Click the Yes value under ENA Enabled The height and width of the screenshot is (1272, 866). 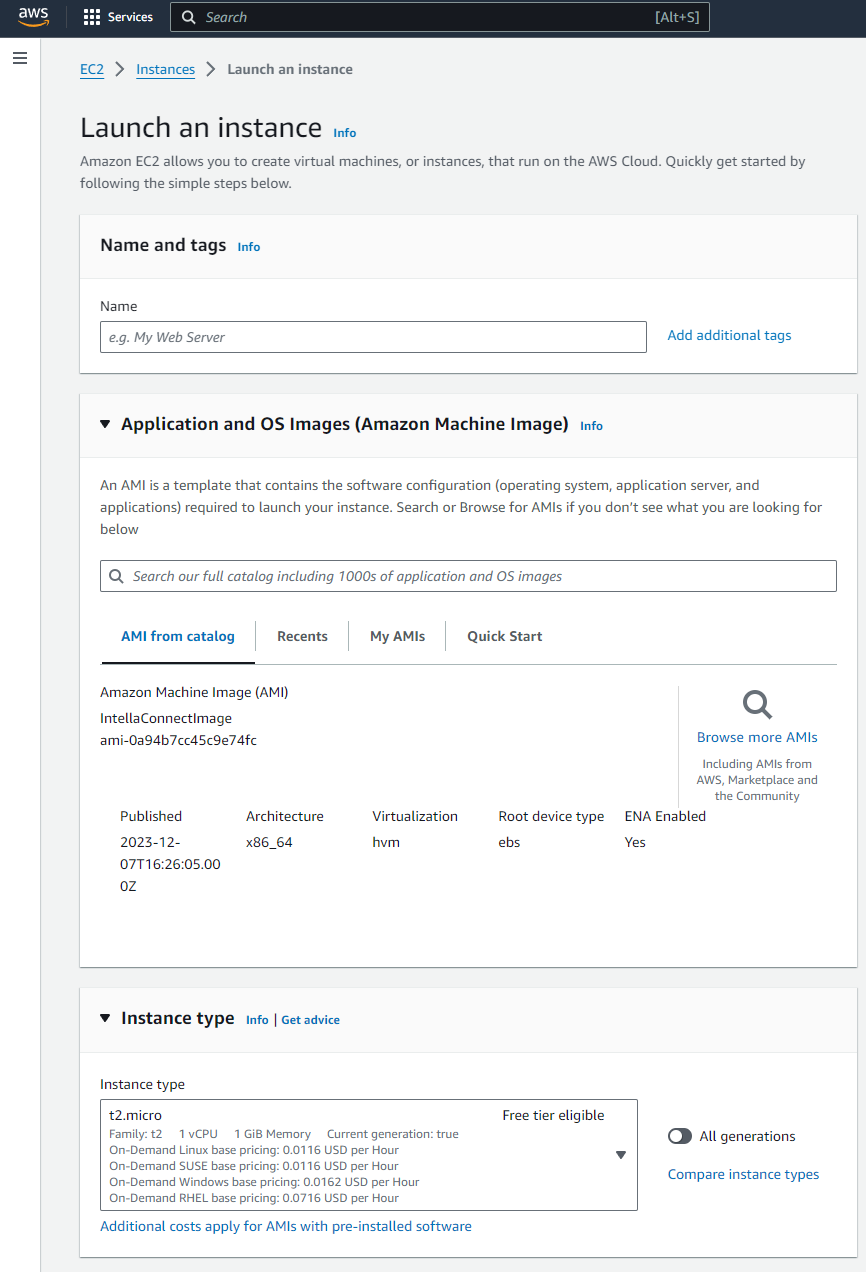(x=635, y=842)
